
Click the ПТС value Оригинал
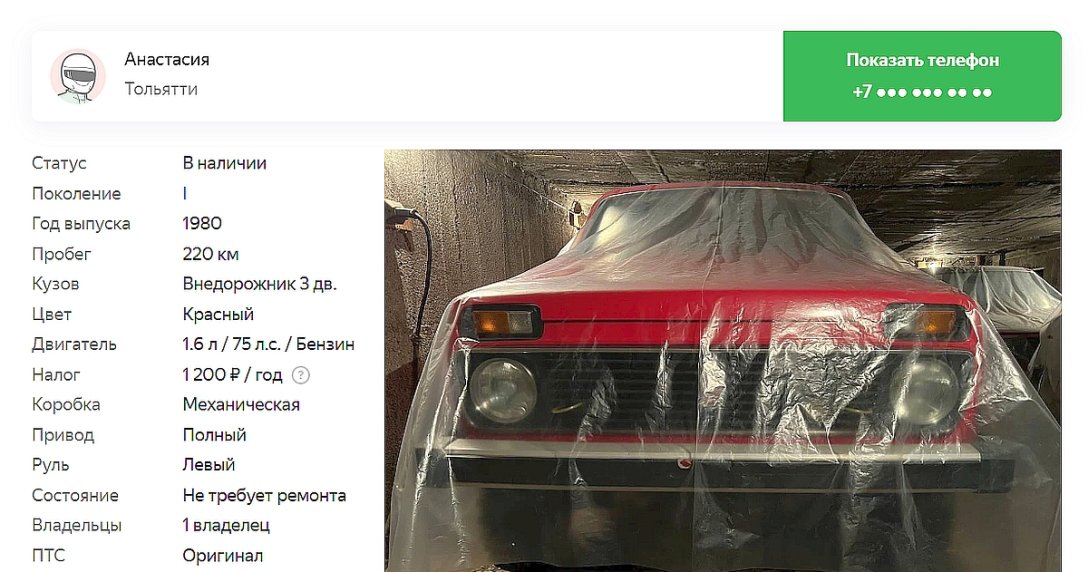223,556
